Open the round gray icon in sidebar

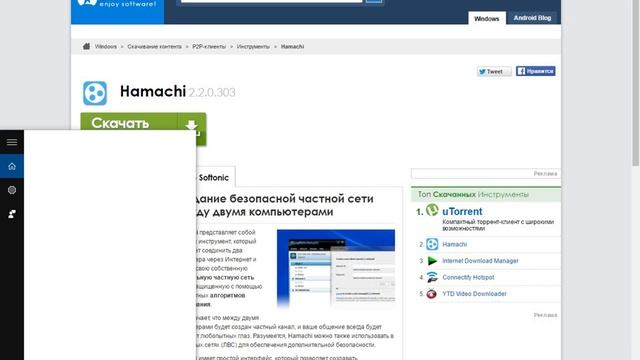pyautogui.click(x=12, y=190)
